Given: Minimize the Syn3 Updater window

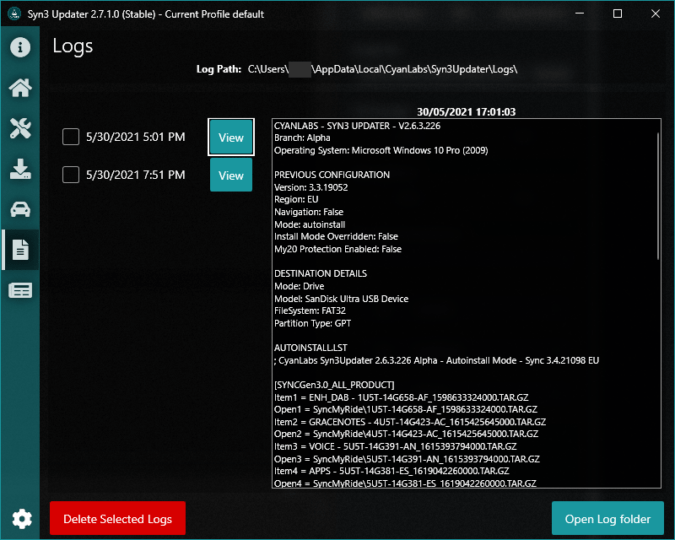Looking at the screenshot, I should click(579, 14).
